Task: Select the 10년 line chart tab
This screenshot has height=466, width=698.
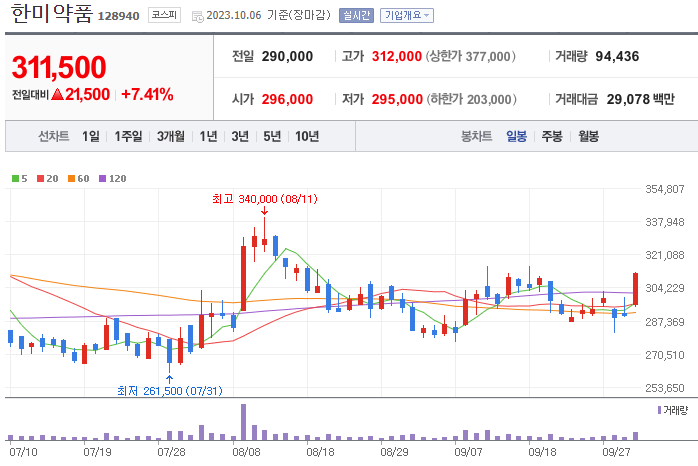Action: point(307,136)
